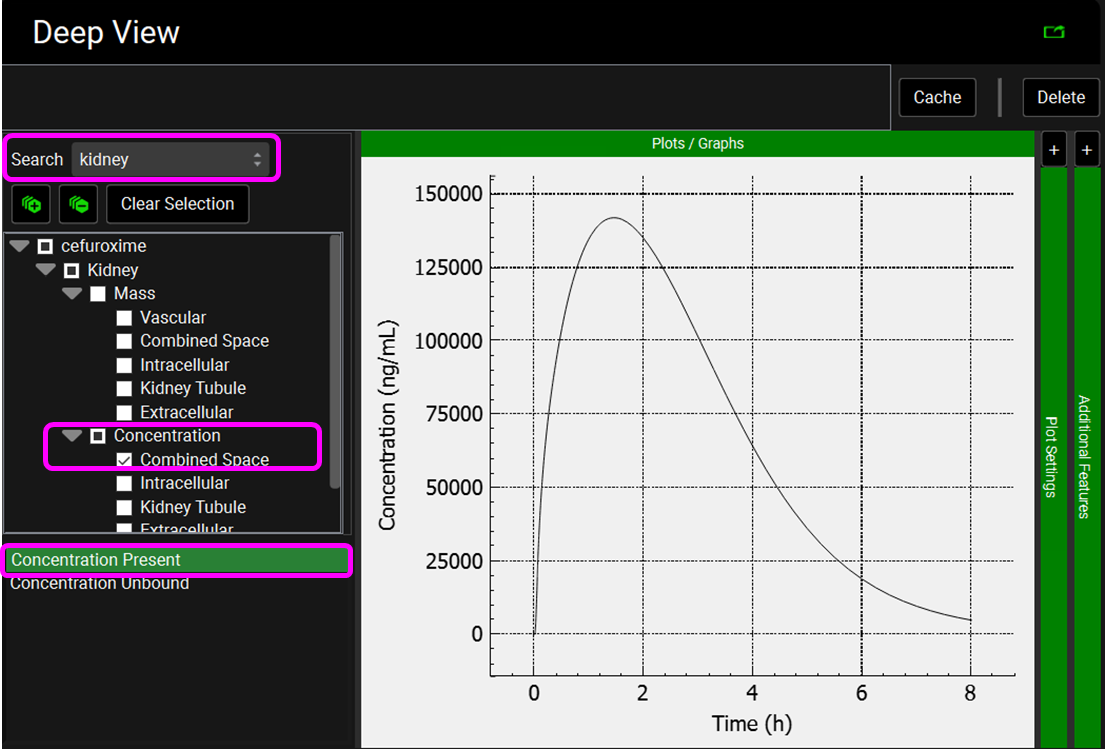Collapse the cefuroxime tree node
Viewport: 1105px width, 749px height.
point(19,246)
